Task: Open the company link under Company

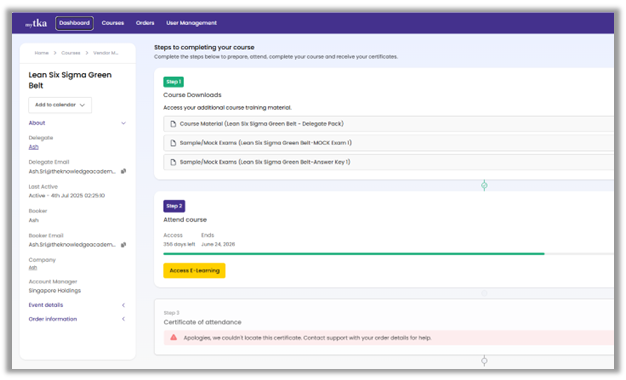Action: pos(33,268)
